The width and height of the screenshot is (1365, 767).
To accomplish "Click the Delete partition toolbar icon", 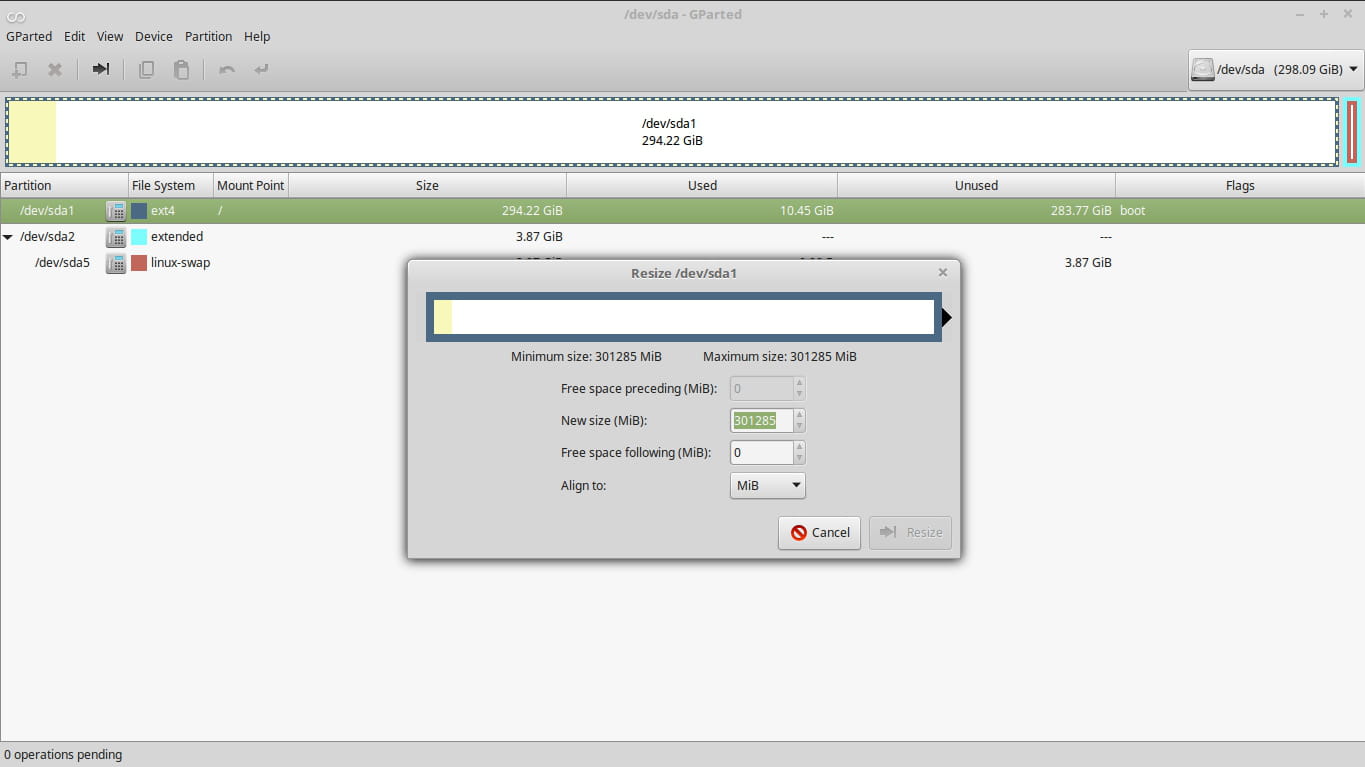I will [x=55, y=70].
